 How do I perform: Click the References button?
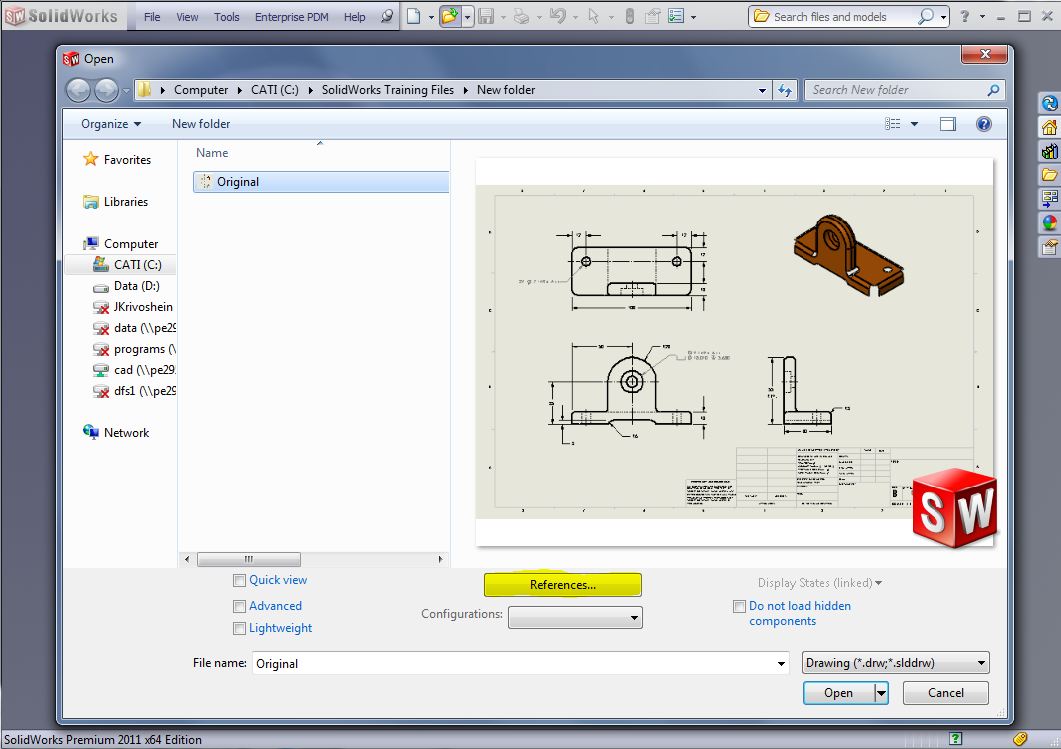pos(562,585)
